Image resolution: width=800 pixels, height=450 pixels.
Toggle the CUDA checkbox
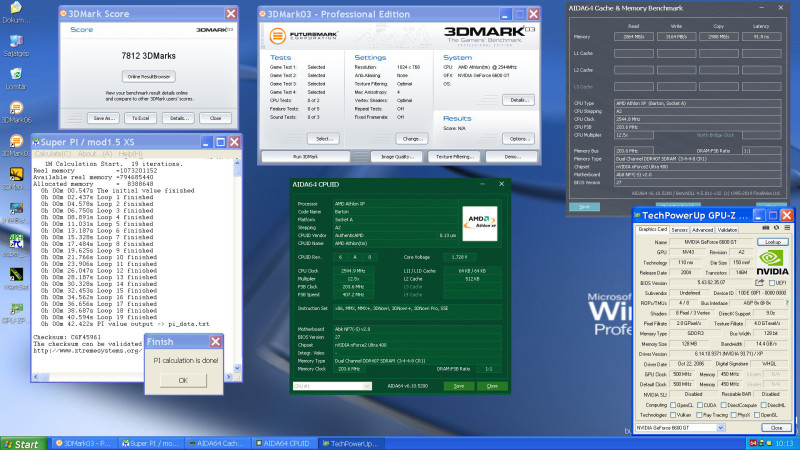coord(700,405)
